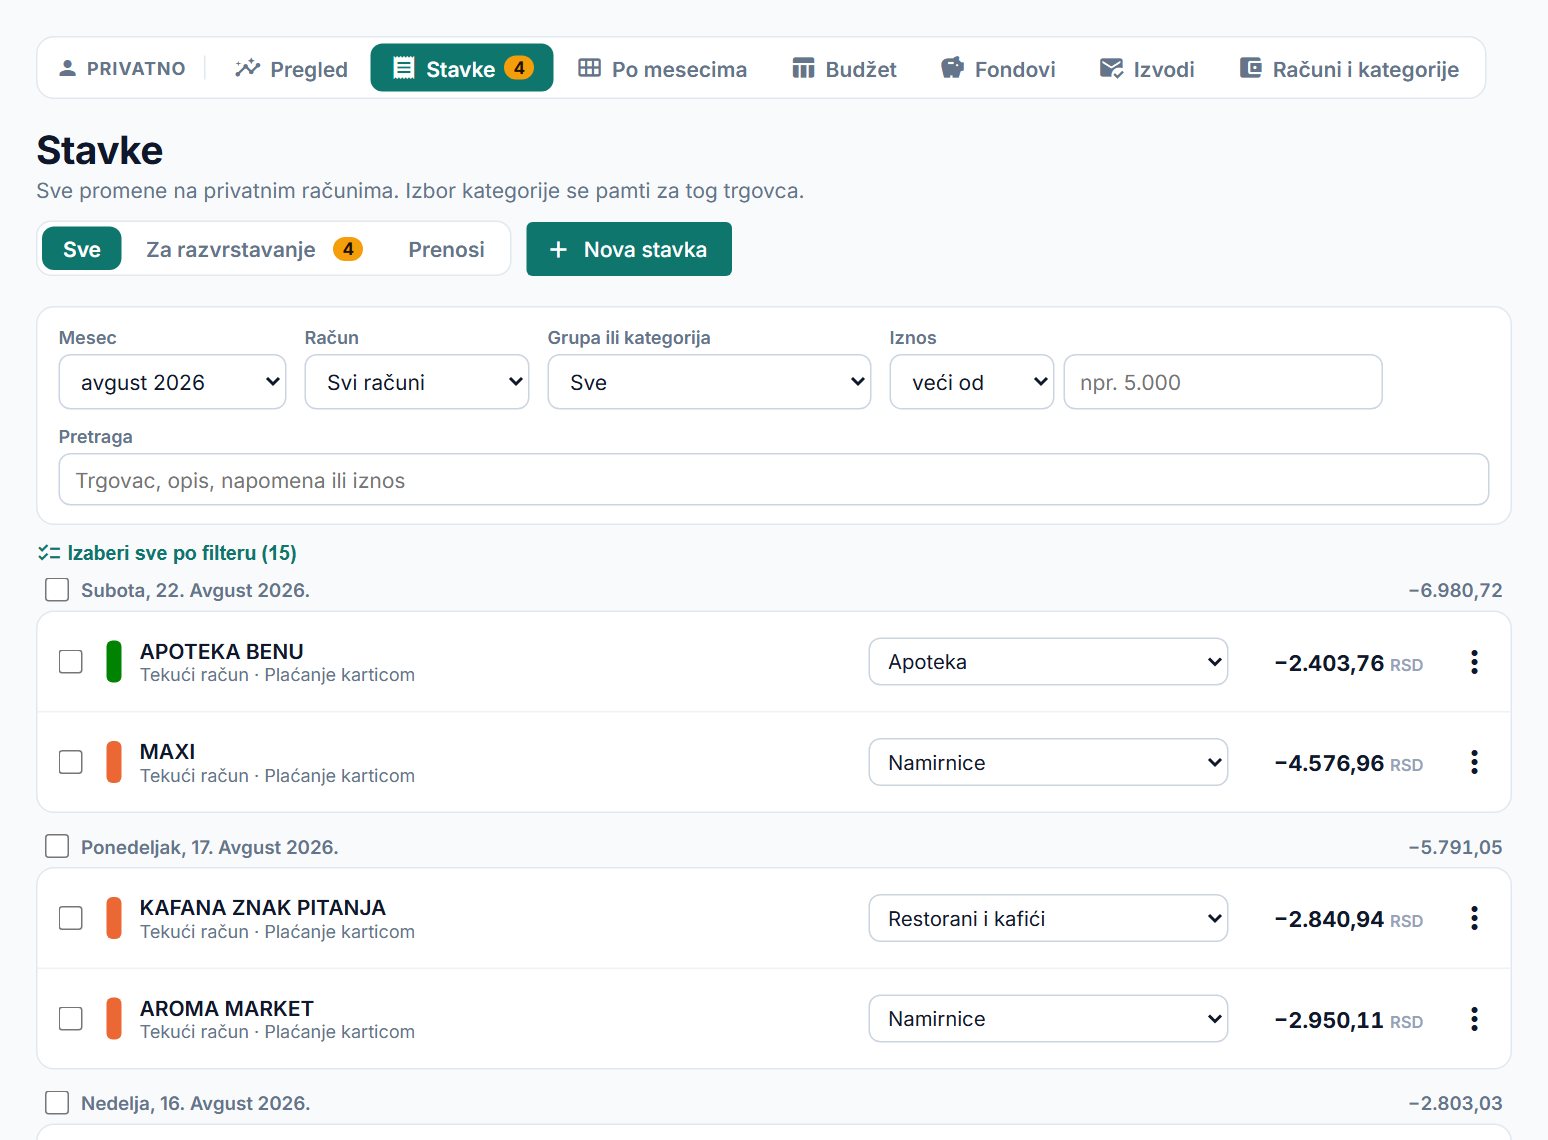
Task: Change AROMA MARKET category dropdown
Action: (1048, 1019)
